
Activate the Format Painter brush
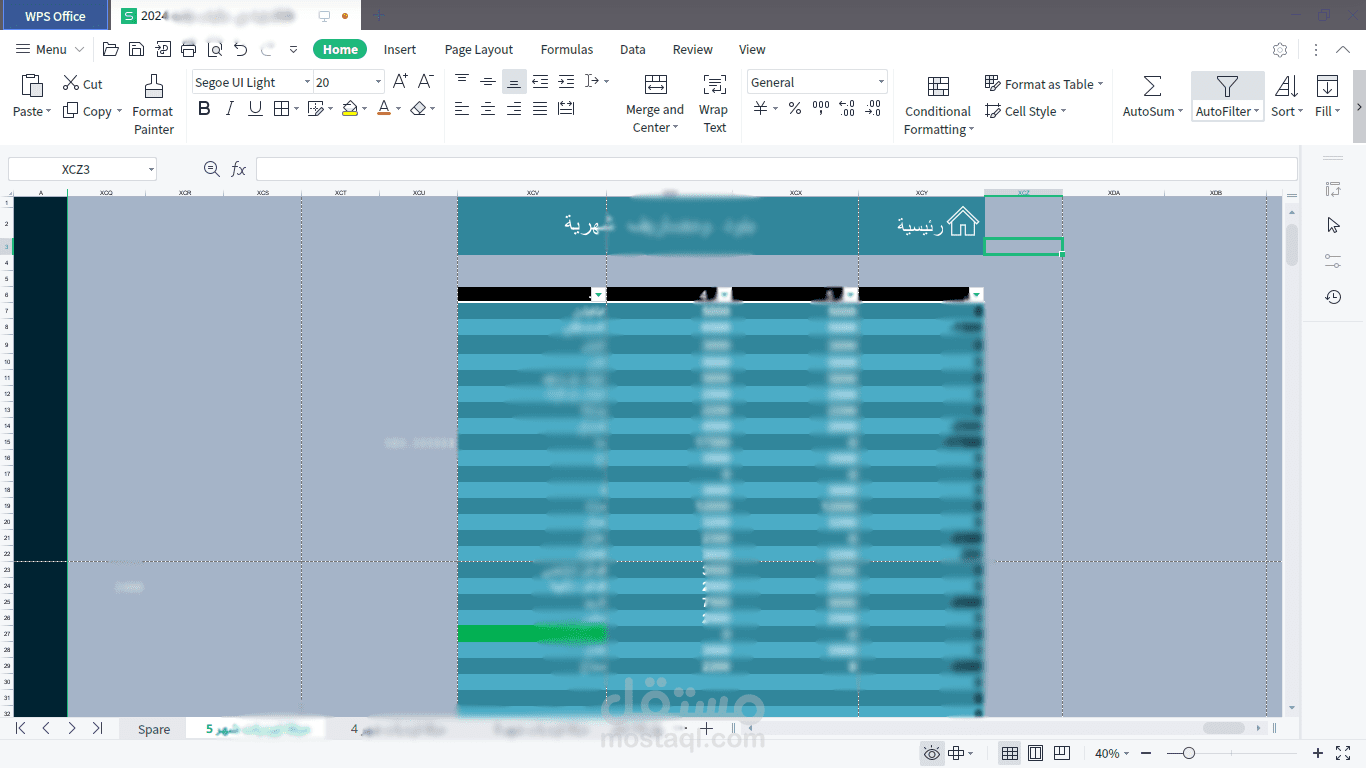(x=153, y=104)
